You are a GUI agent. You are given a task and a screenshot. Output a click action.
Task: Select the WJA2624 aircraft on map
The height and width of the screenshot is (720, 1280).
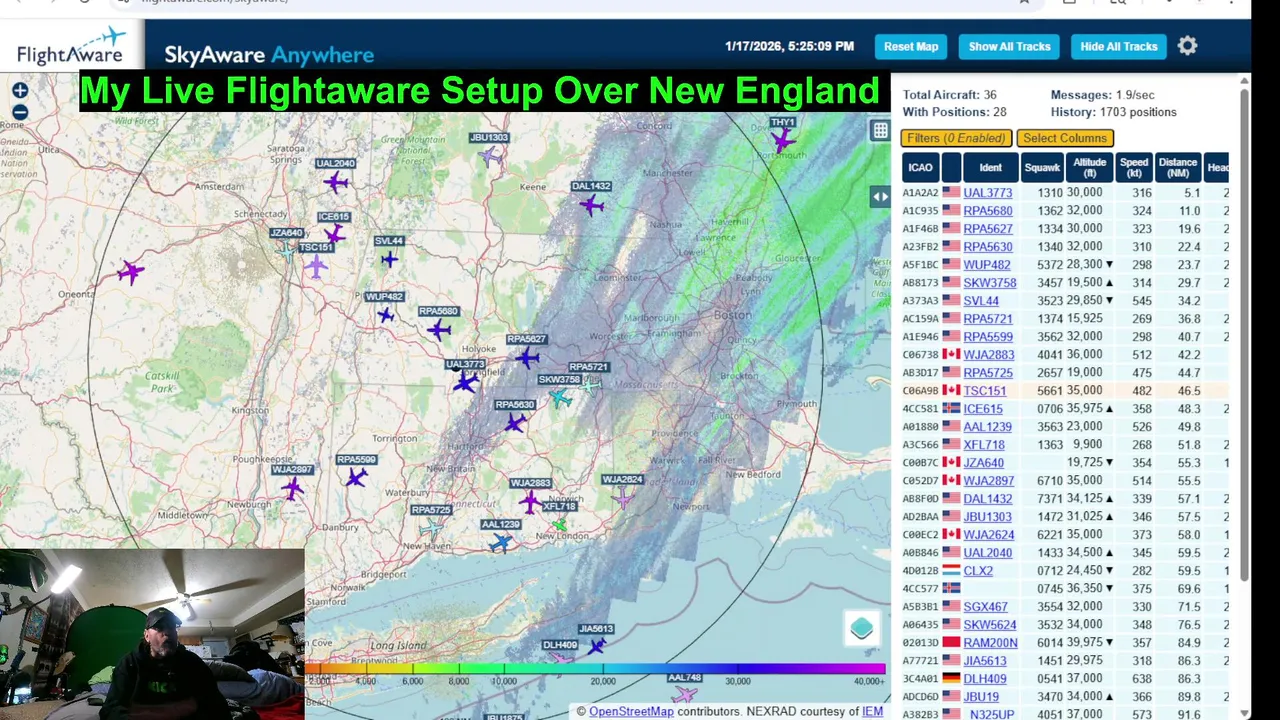tap(622, 497)
